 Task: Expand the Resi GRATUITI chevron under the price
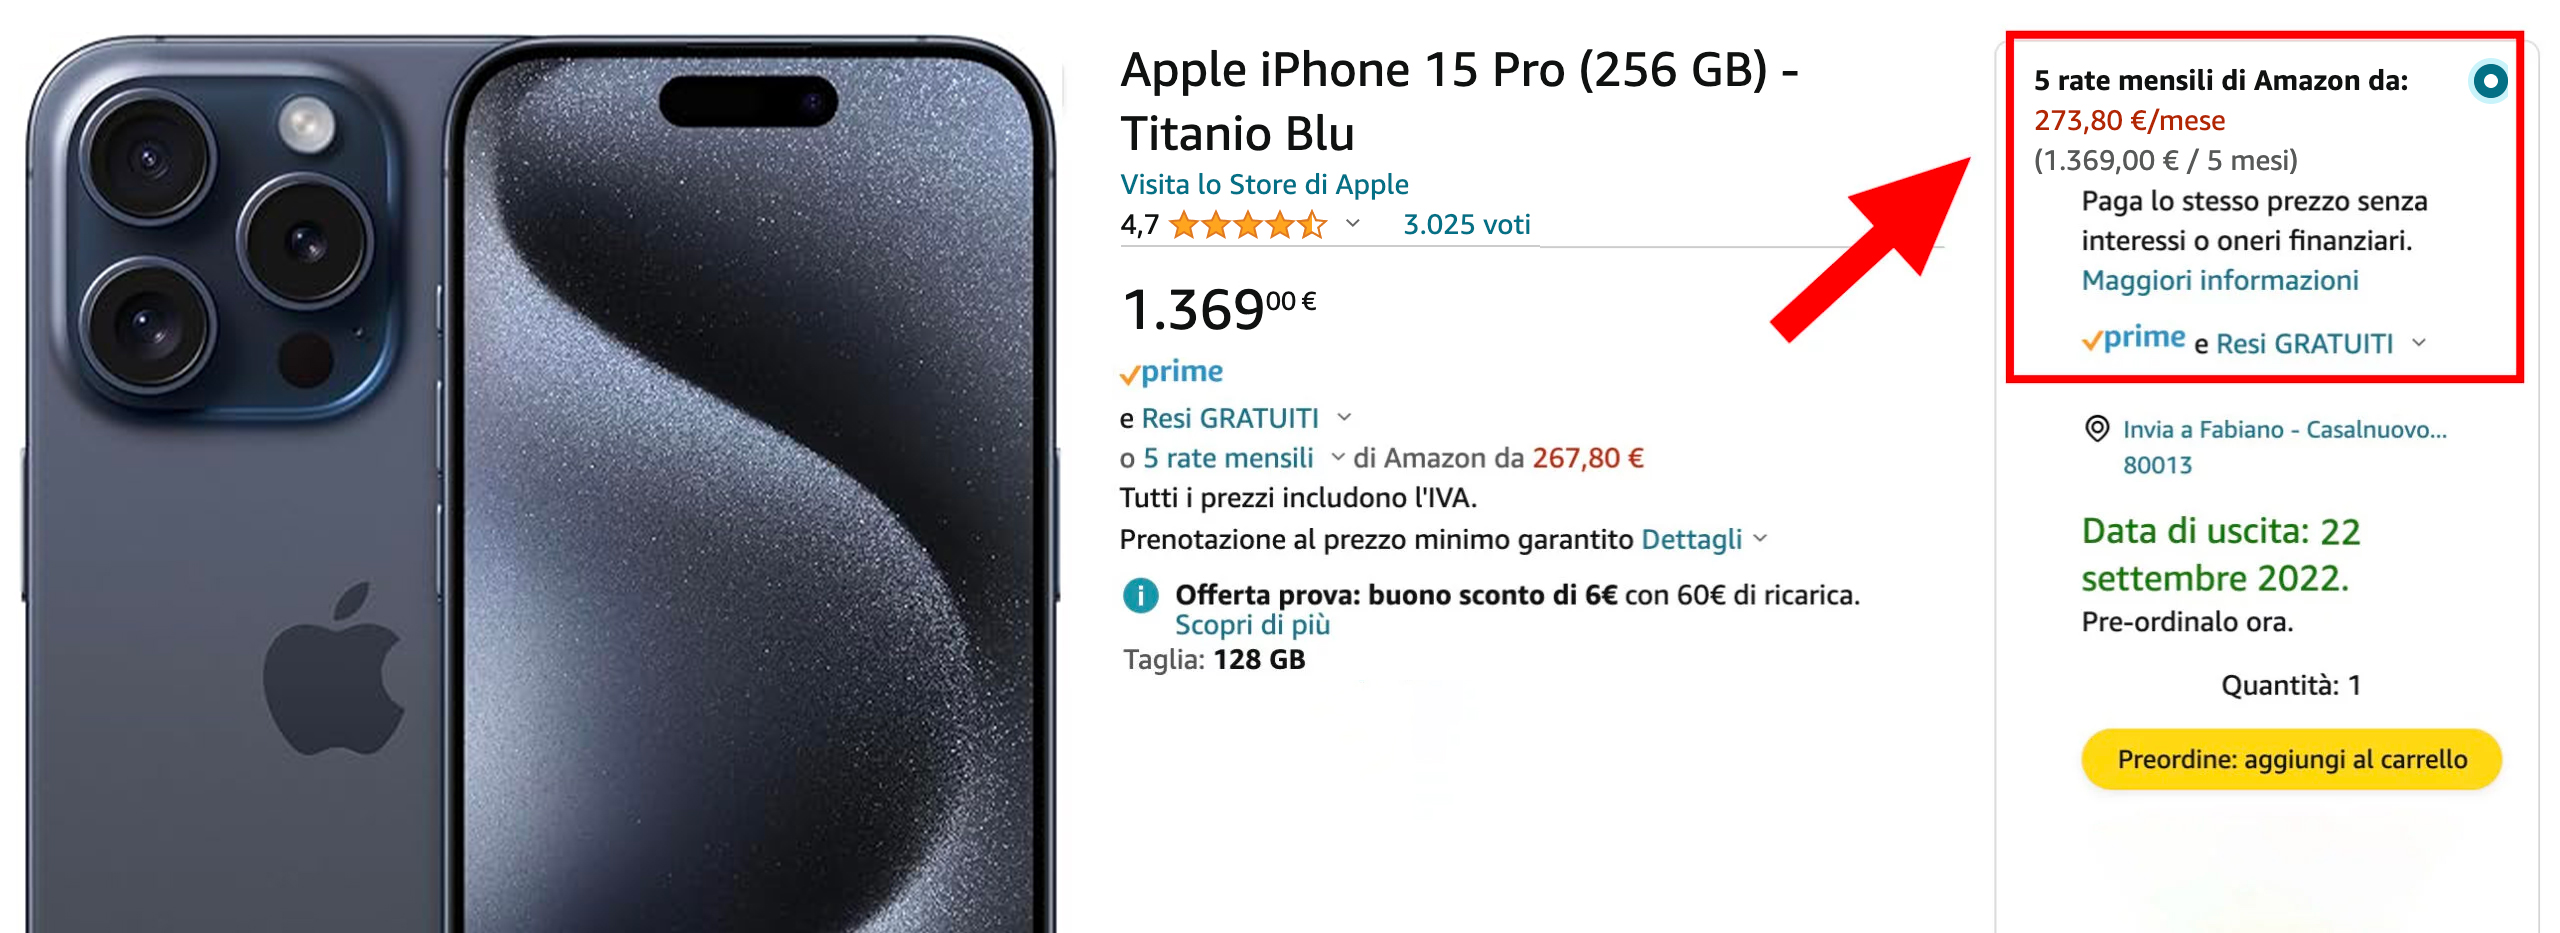click(1345, 417)
